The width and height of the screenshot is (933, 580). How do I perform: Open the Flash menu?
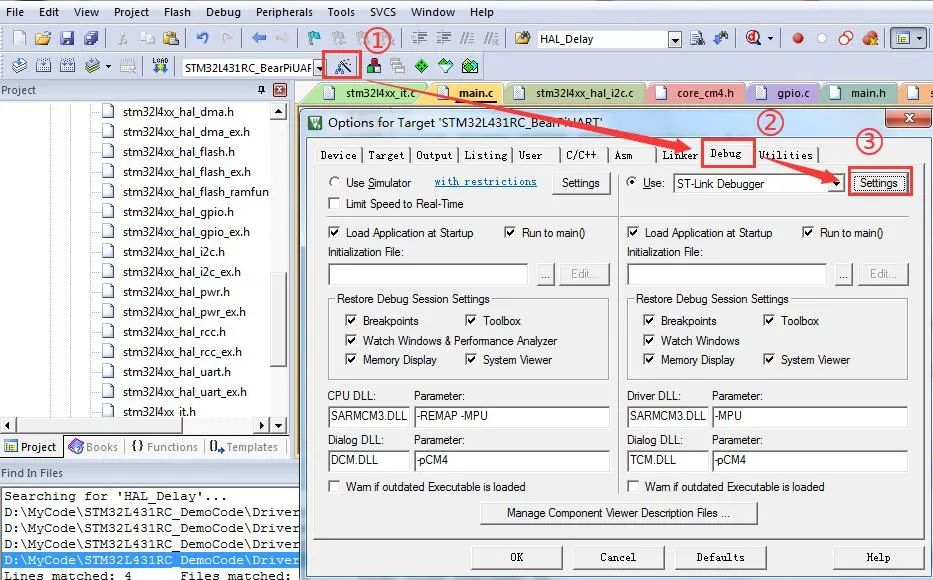177,12
